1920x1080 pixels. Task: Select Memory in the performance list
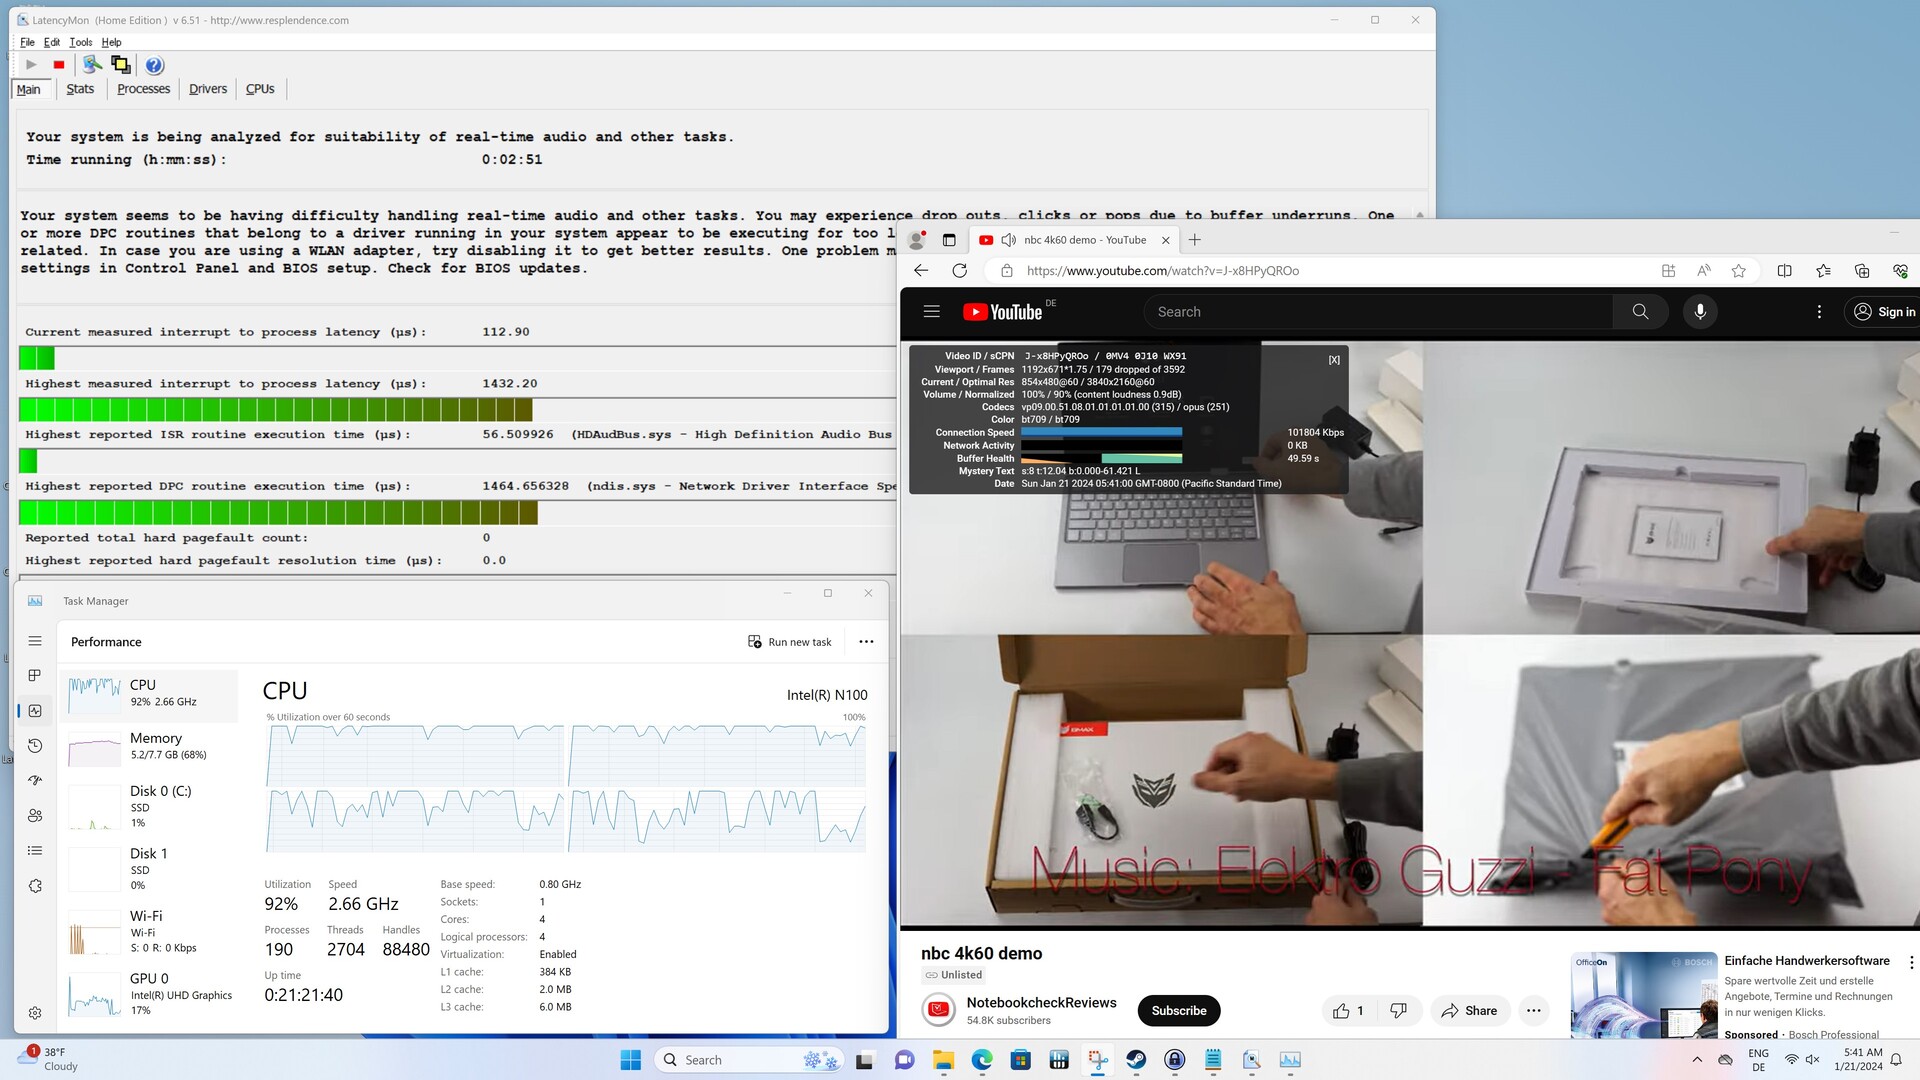click(x=149, y=747)
